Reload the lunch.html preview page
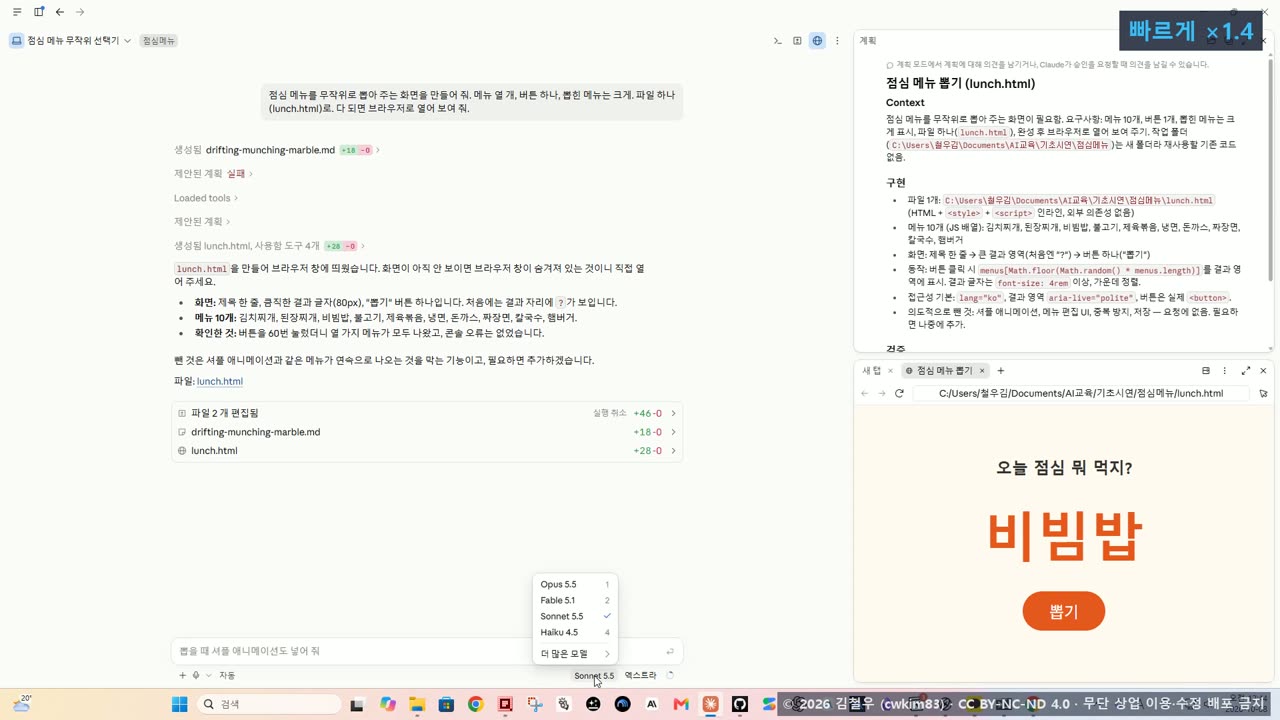The width and height of the screenshot is (1280, 720). point(899,393)
